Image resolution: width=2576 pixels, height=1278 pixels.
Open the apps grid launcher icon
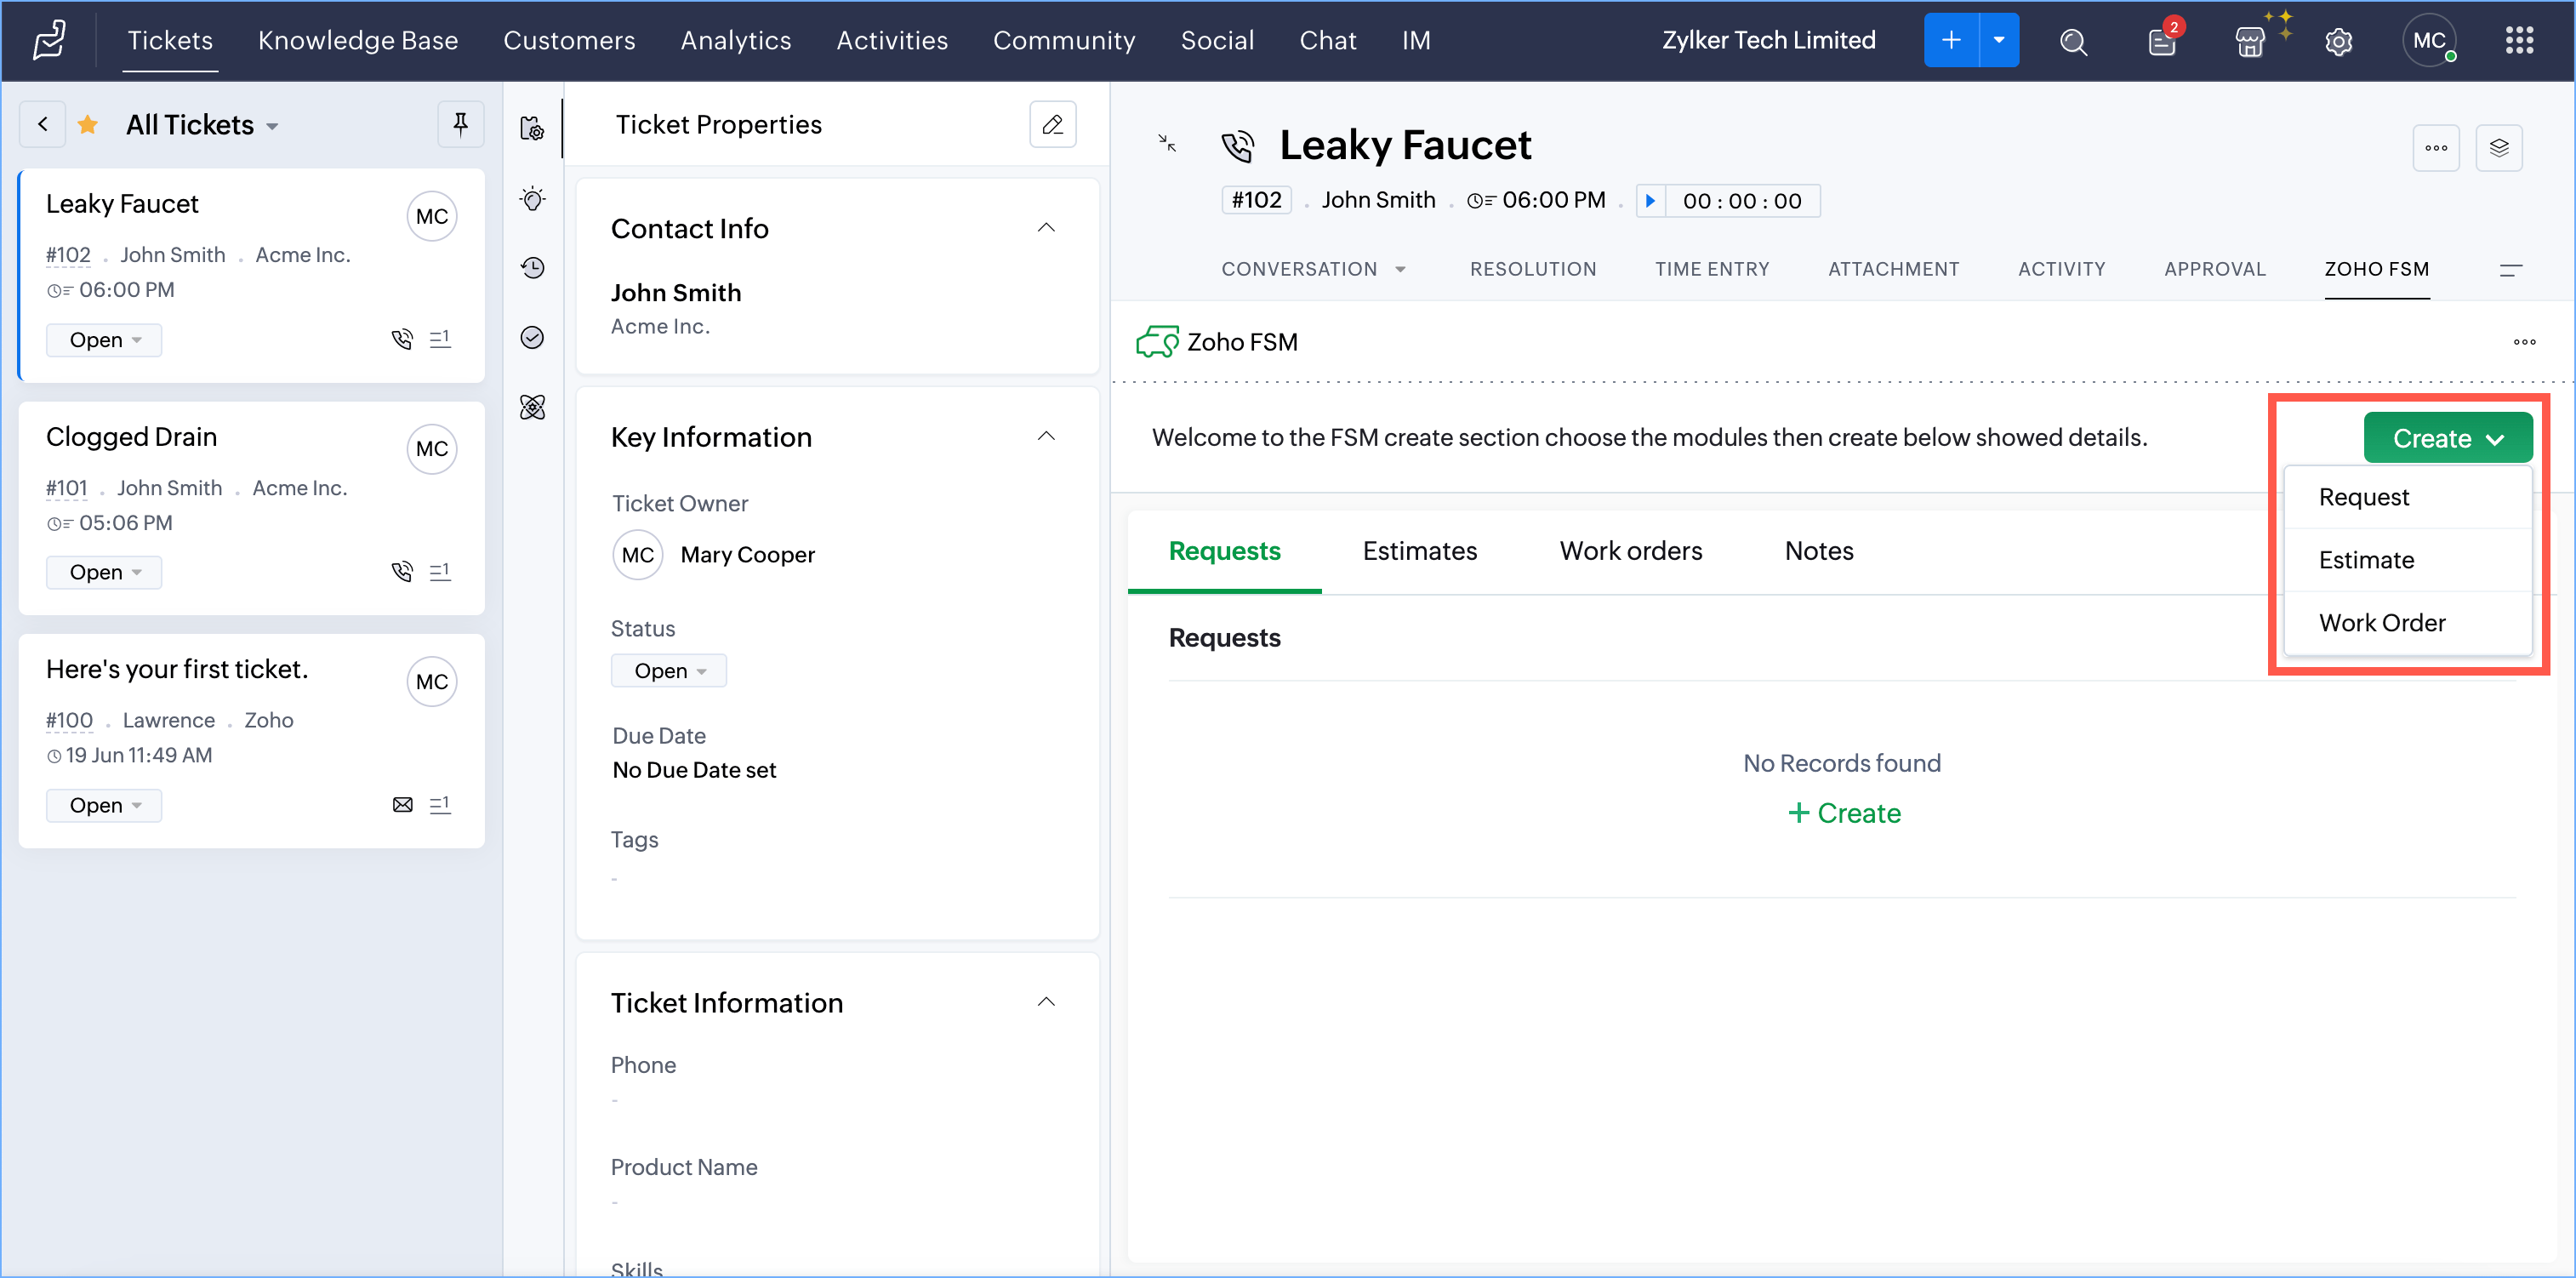point(2519,41)
